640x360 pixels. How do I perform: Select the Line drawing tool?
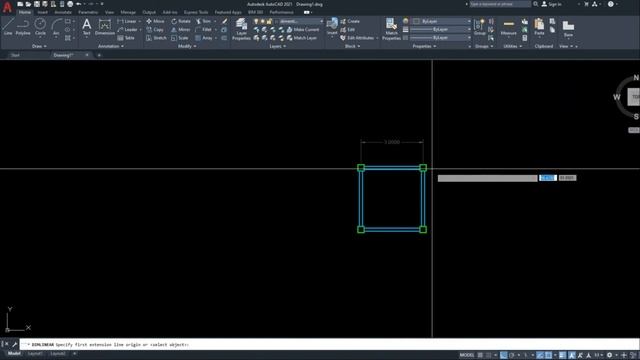(x=8, y=27)
